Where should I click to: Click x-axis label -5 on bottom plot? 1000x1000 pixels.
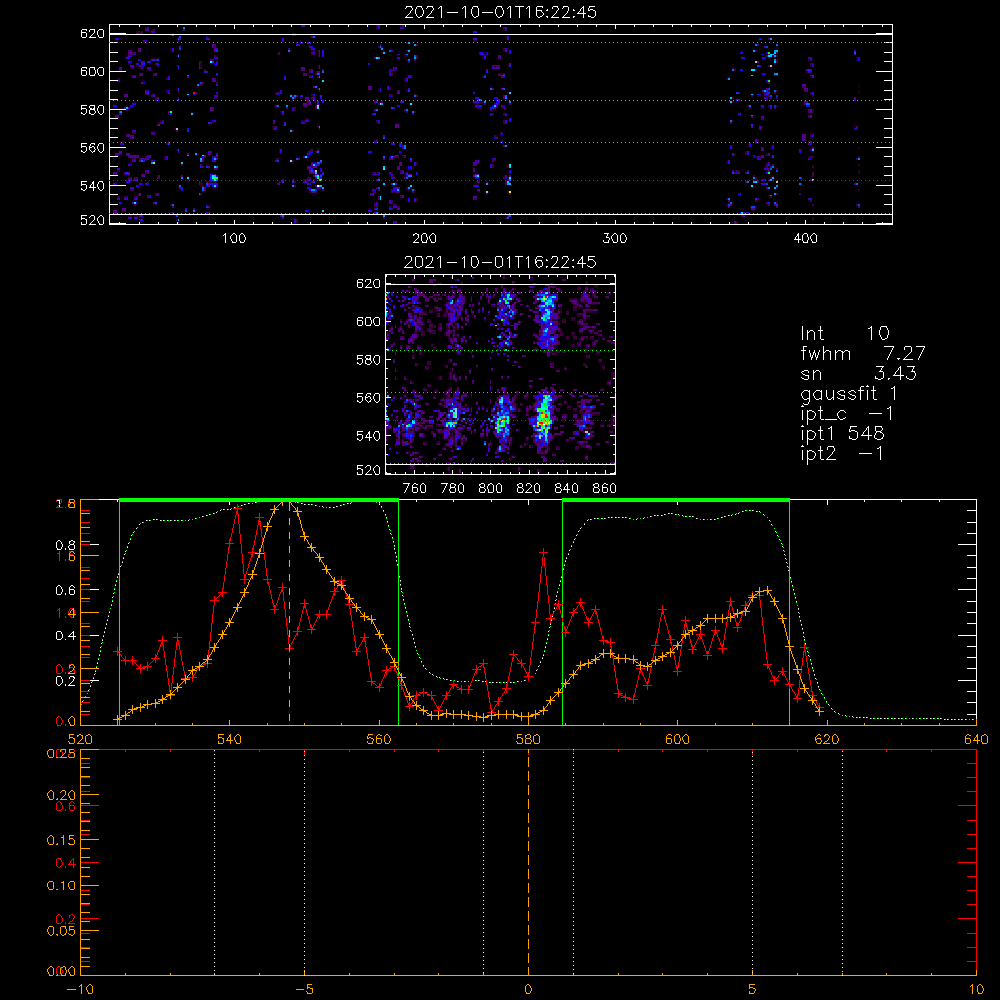pyautogui.click(x=304, y=990)
